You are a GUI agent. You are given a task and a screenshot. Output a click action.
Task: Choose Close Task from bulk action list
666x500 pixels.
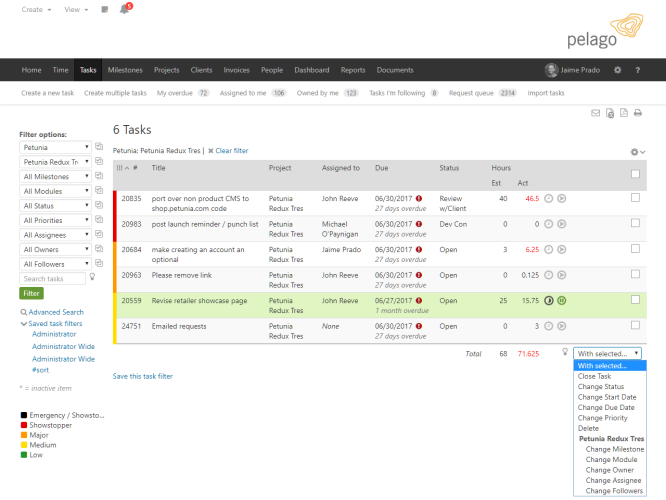point(610,376)
